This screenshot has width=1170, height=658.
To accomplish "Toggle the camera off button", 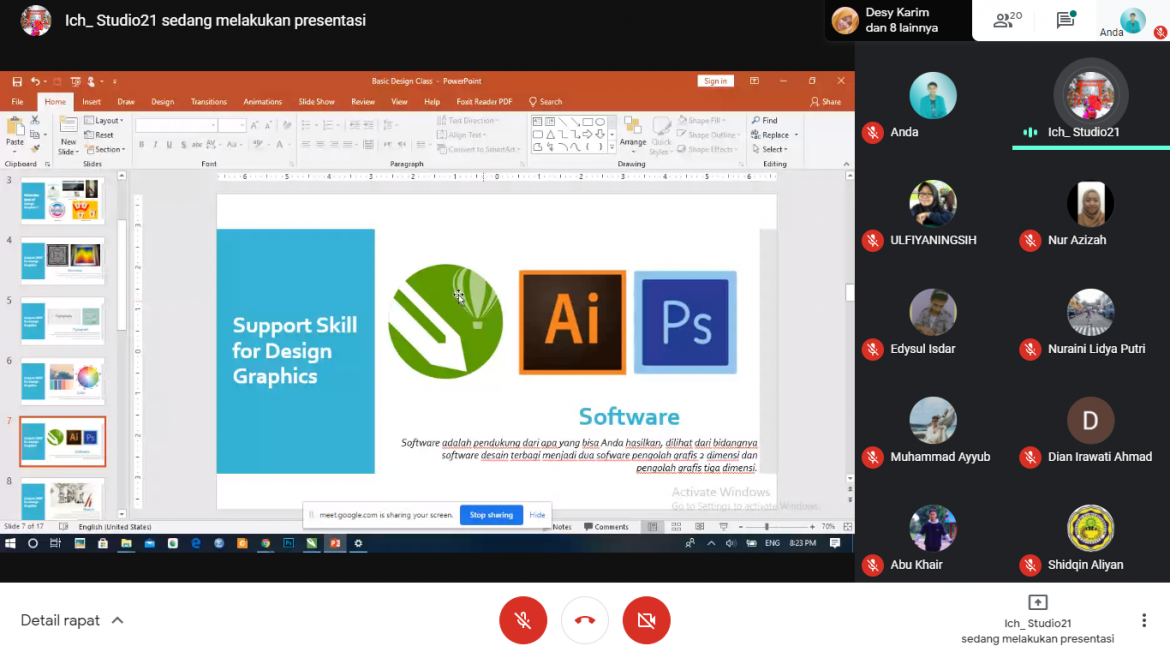I will click(646, 620).
